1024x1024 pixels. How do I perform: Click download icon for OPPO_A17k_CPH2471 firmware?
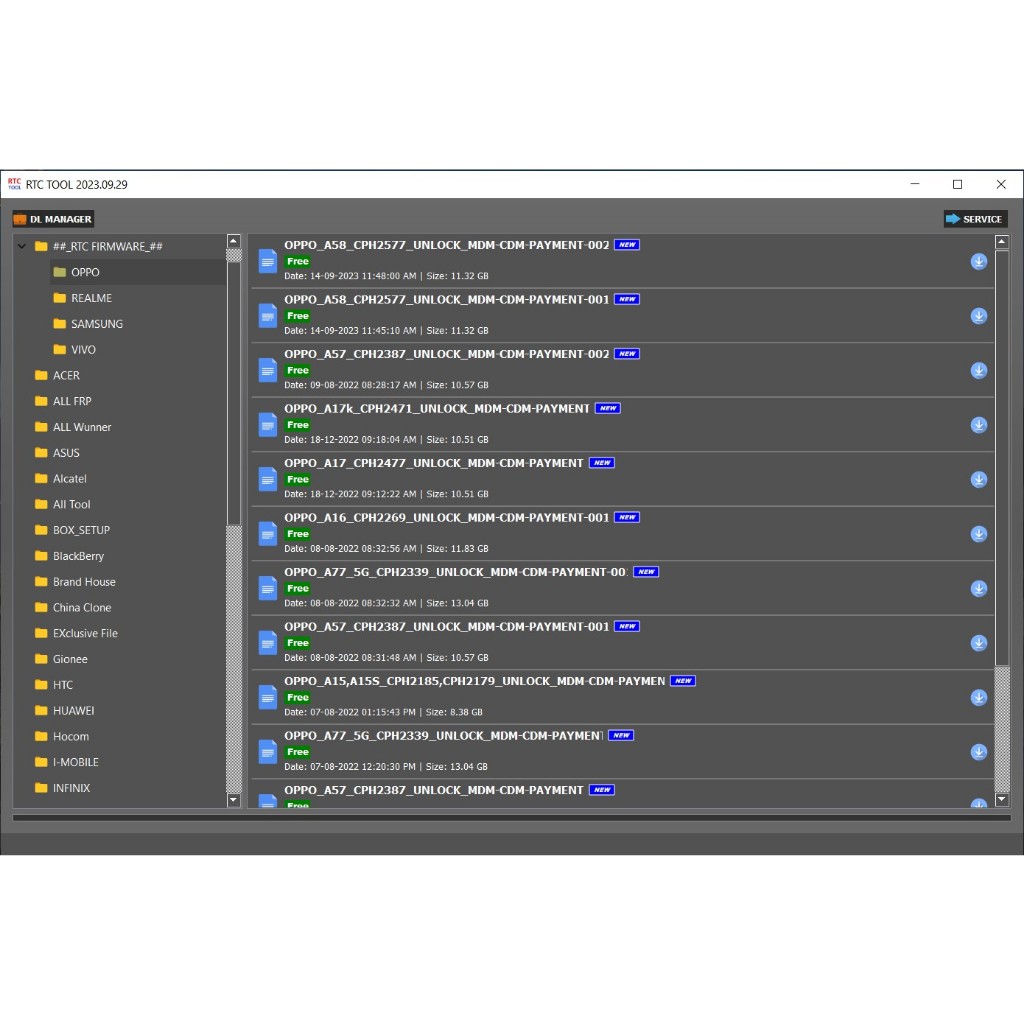tap(978, 425)
